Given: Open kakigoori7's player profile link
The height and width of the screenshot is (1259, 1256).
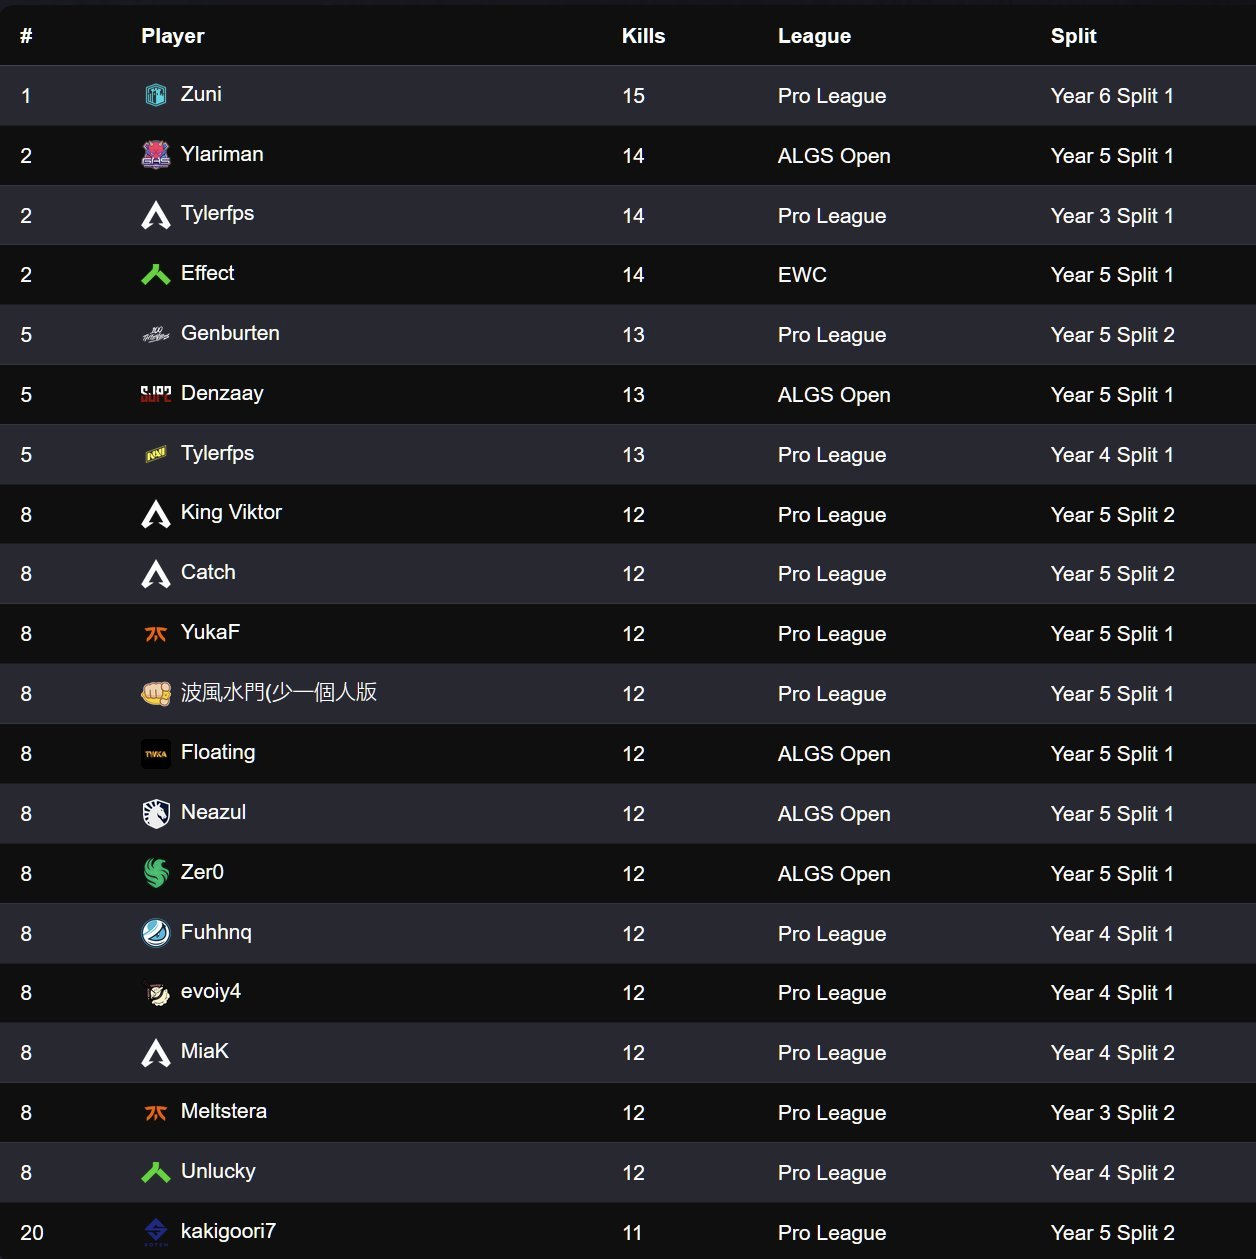Looking at the screenshot, I should (x=228, y=1231).
